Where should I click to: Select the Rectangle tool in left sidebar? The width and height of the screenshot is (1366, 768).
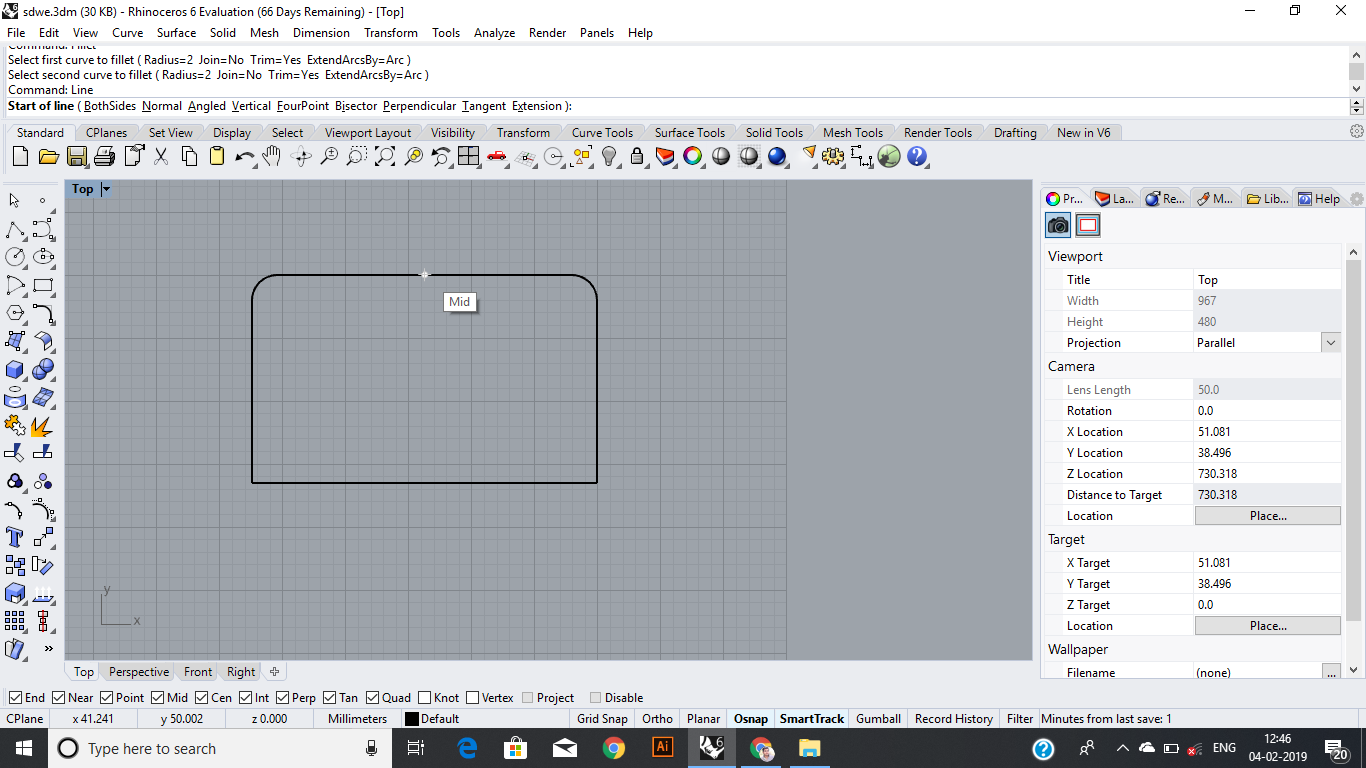click(43, 285)
